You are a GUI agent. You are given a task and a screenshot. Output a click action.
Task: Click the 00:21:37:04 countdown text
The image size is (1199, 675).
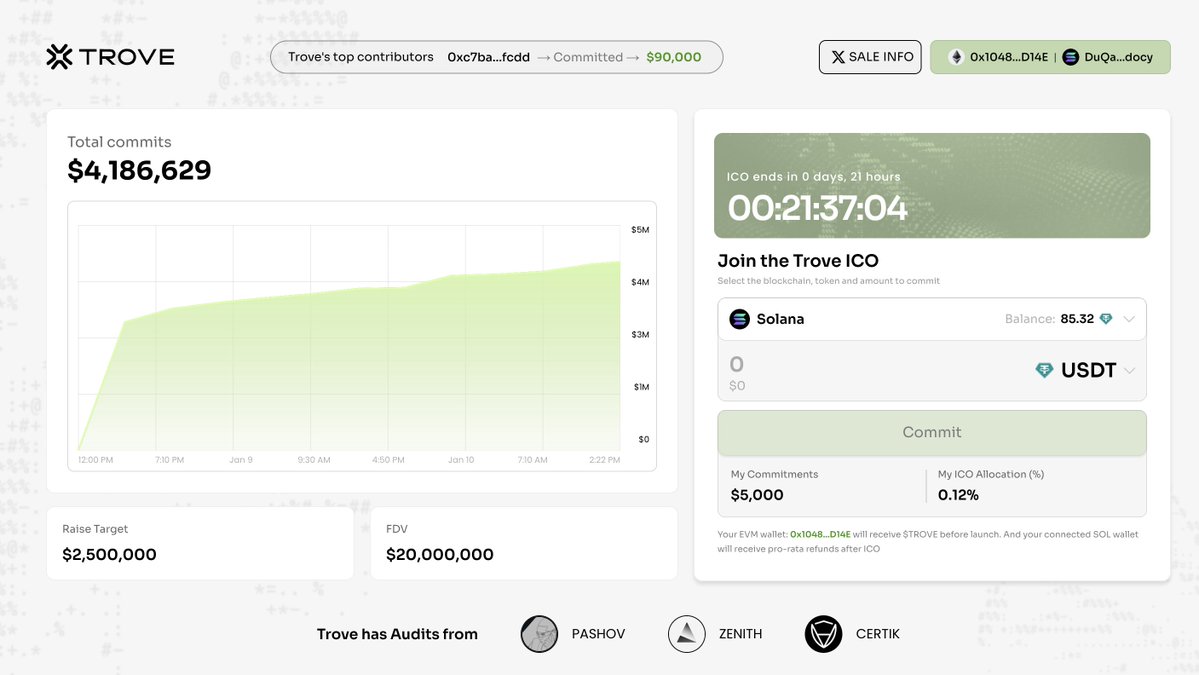click(x=817, y=208)
